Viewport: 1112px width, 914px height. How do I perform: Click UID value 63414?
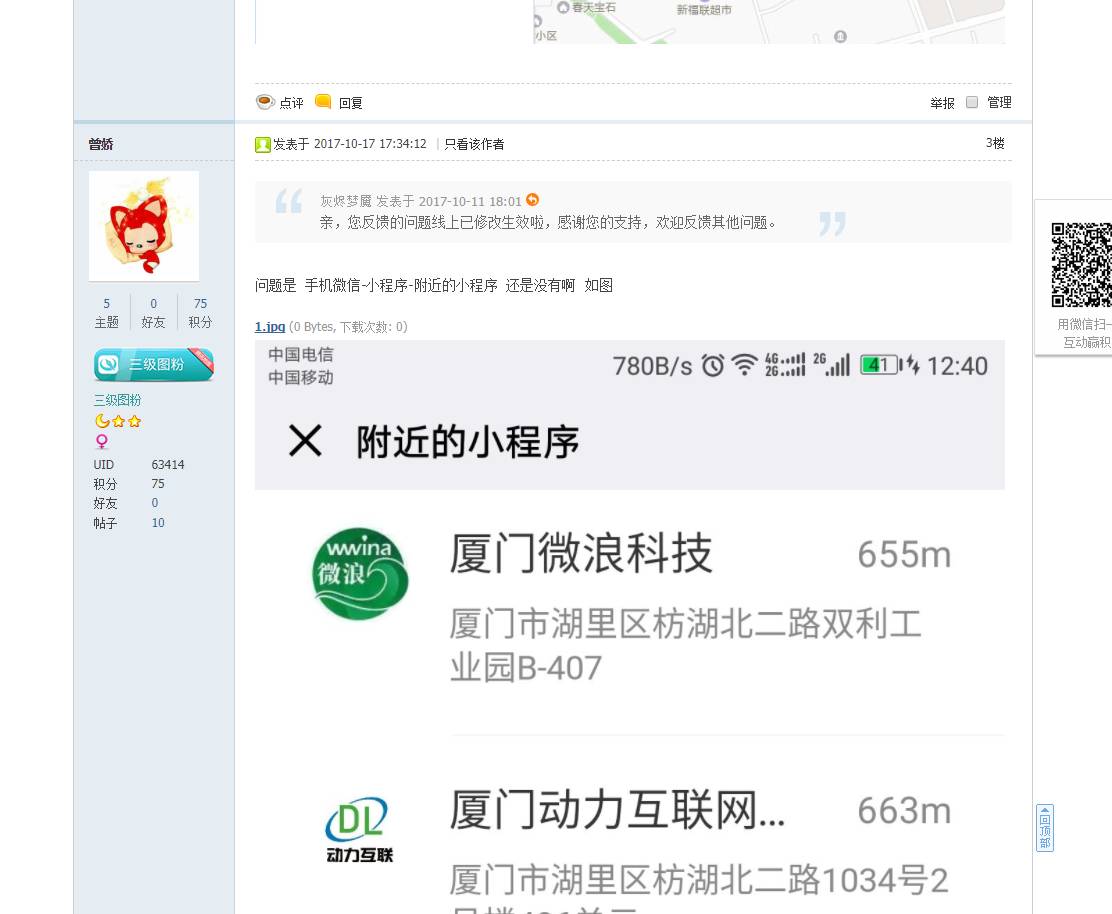(x=167, y=465)
